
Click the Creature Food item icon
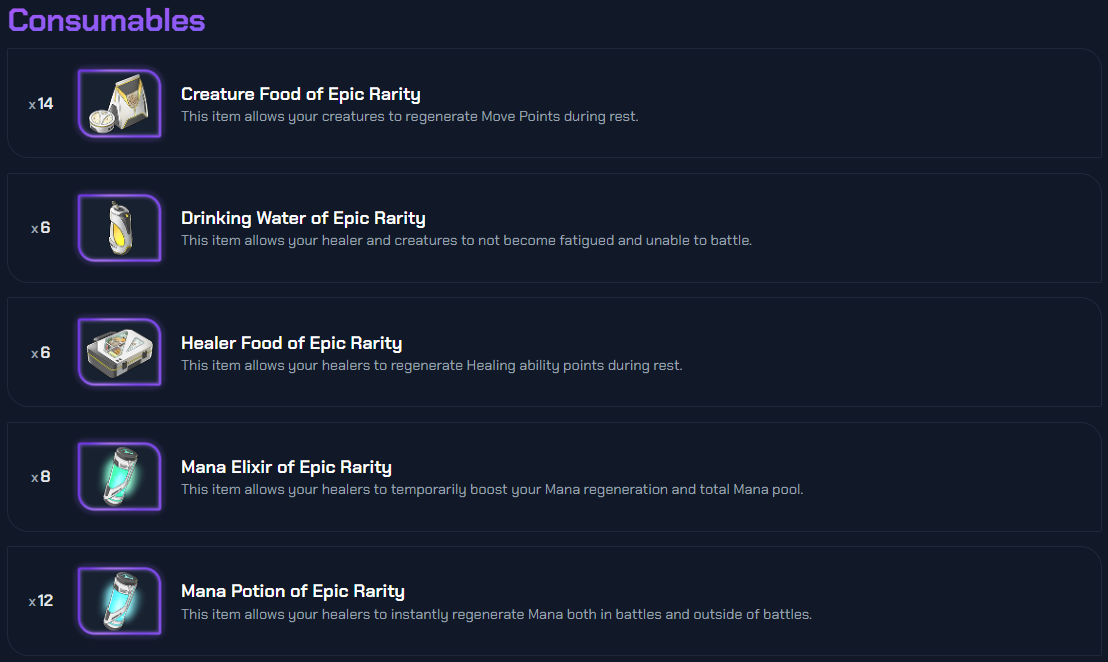pos(119,103)
